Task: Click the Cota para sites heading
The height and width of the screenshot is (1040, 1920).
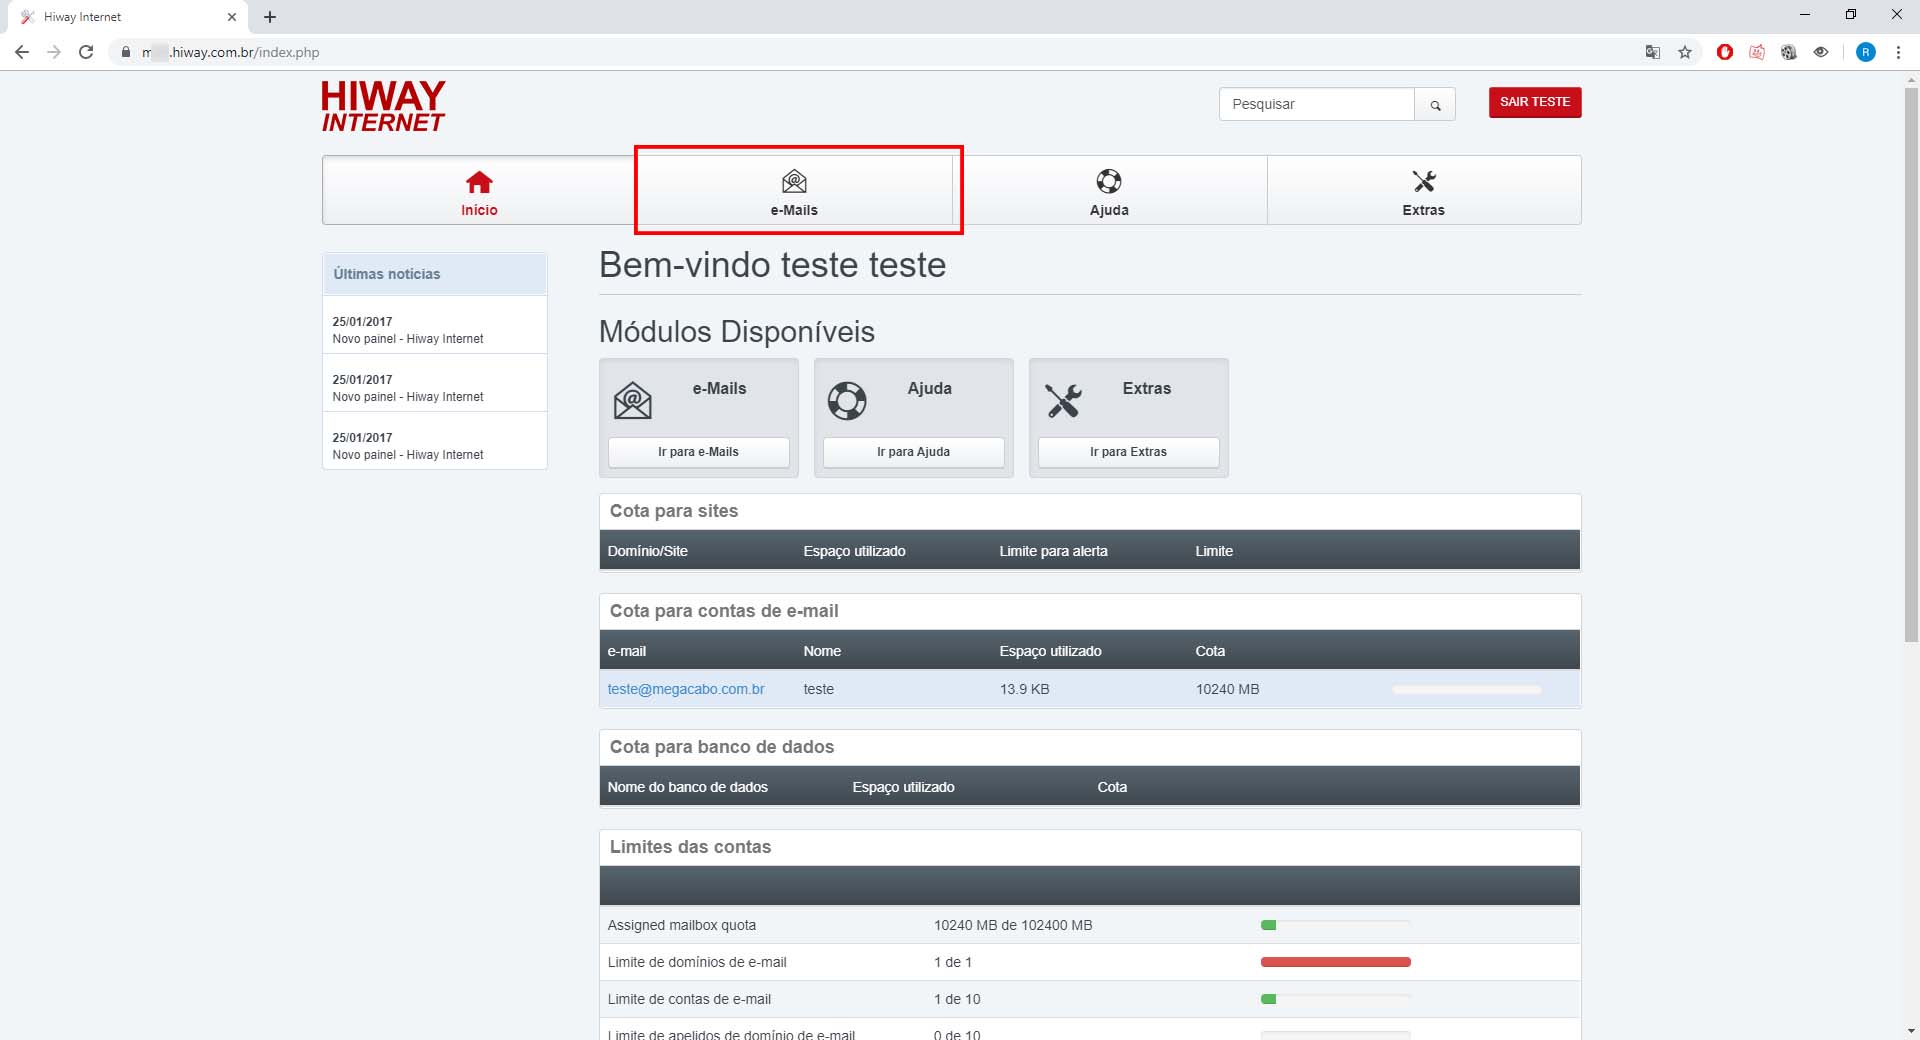Action: [674, 511]
